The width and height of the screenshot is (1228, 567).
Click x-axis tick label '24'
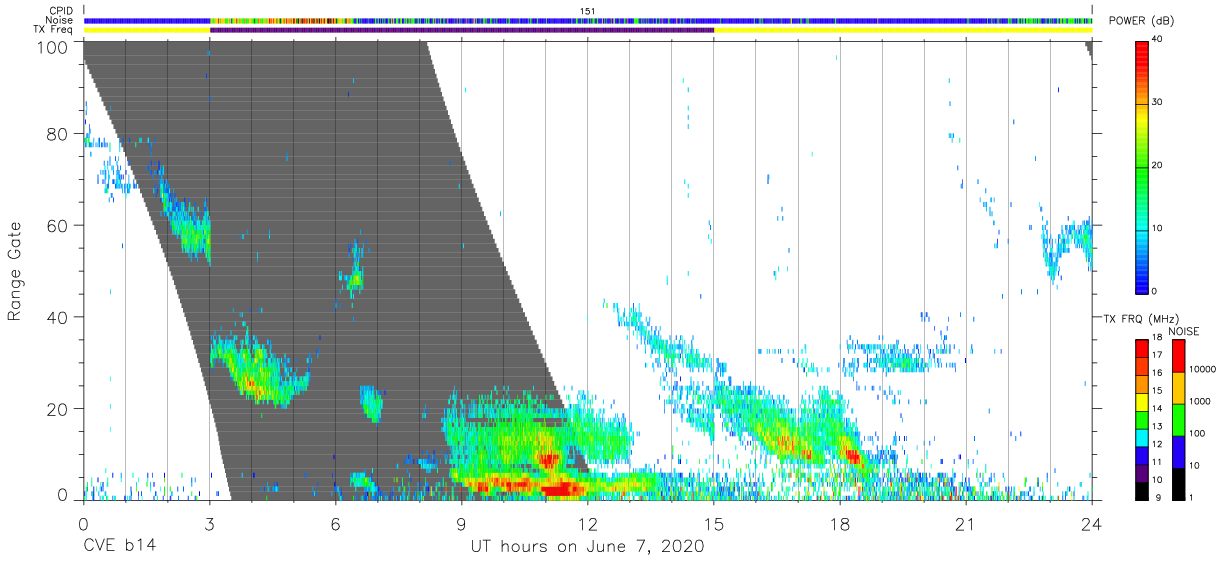[1092, 525]
